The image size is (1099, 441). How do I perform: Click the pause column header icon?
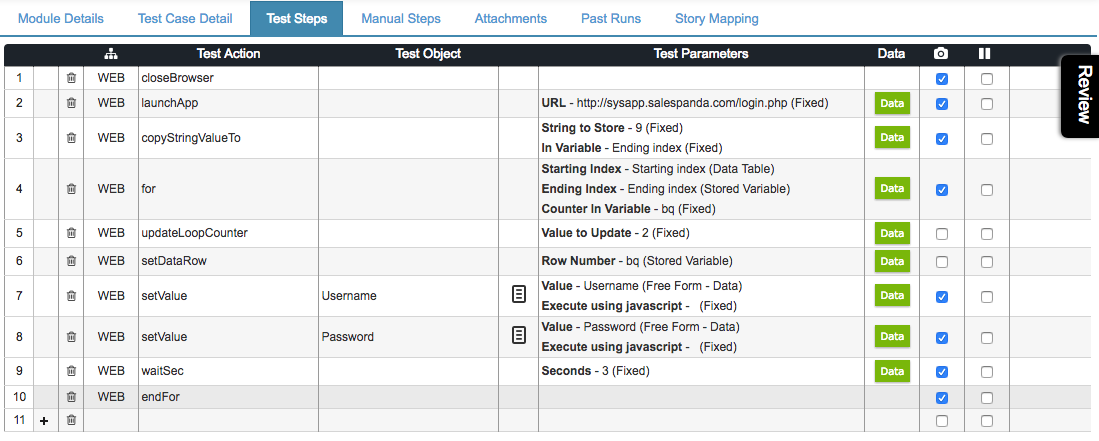[x=984, y=53]
